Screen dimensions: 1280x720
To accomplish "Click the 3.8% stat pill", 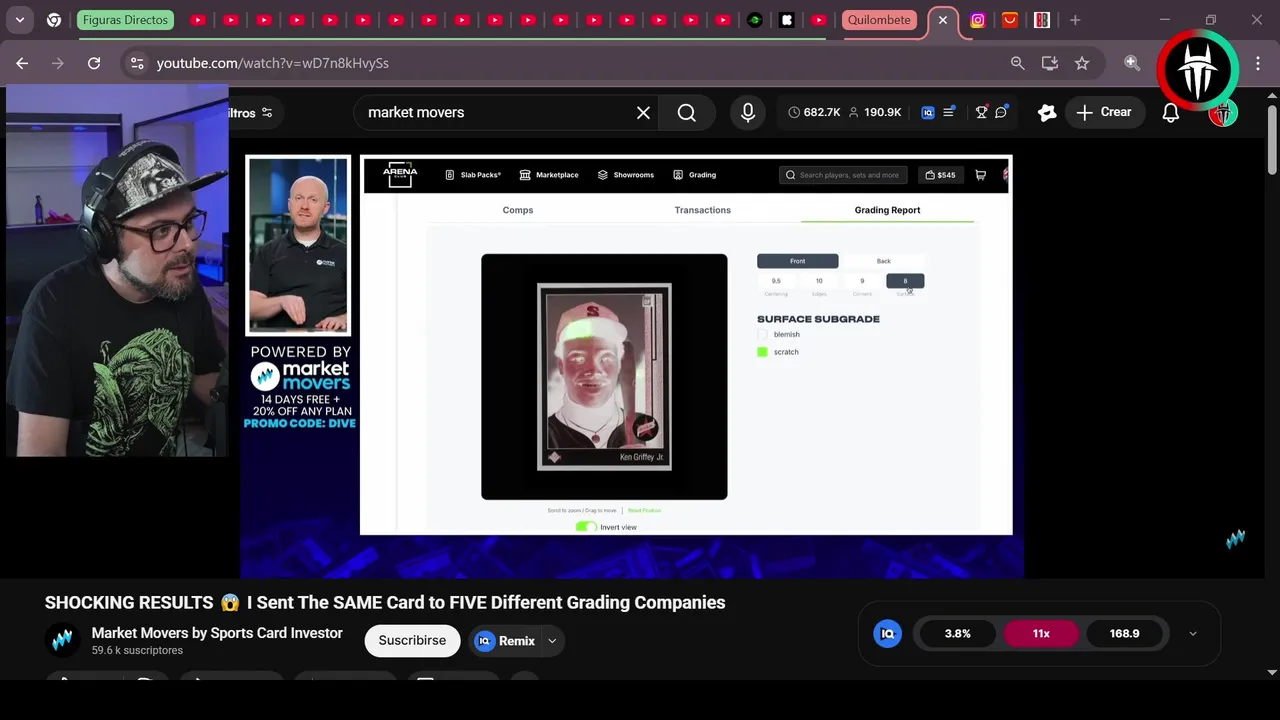I will (x=958, y=634).
